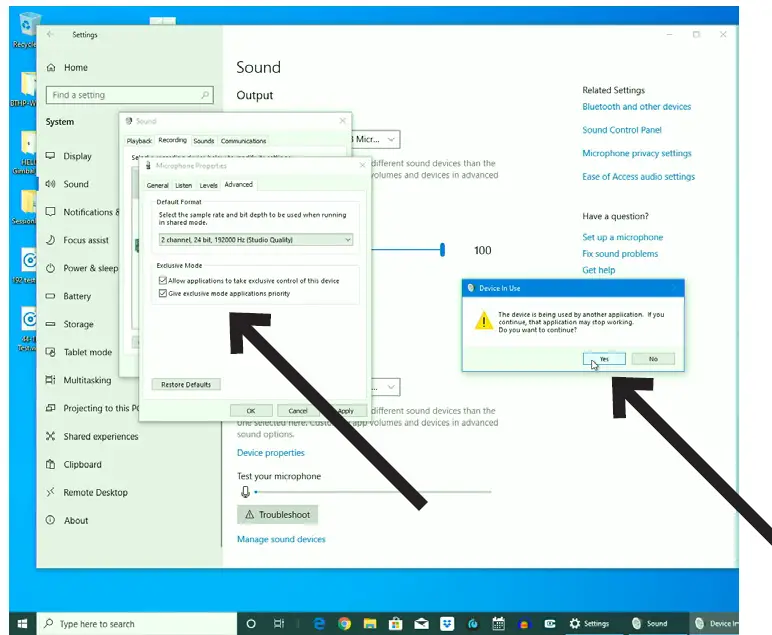Click the Test your microphone level bar
The width and height of the screenshot is (772, 635).
click(x=373, y=492)
